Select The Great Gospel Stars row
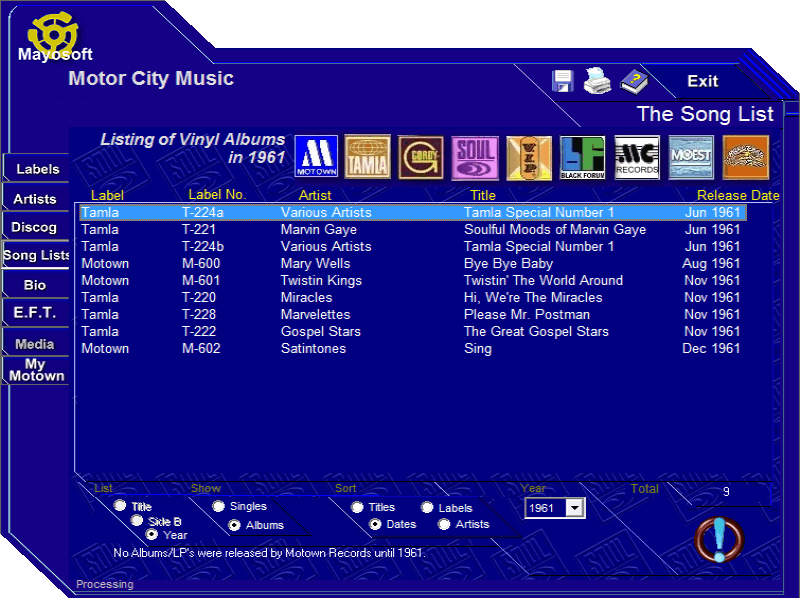The width and height of the screenshot is (800, 600). pos(413,332)
